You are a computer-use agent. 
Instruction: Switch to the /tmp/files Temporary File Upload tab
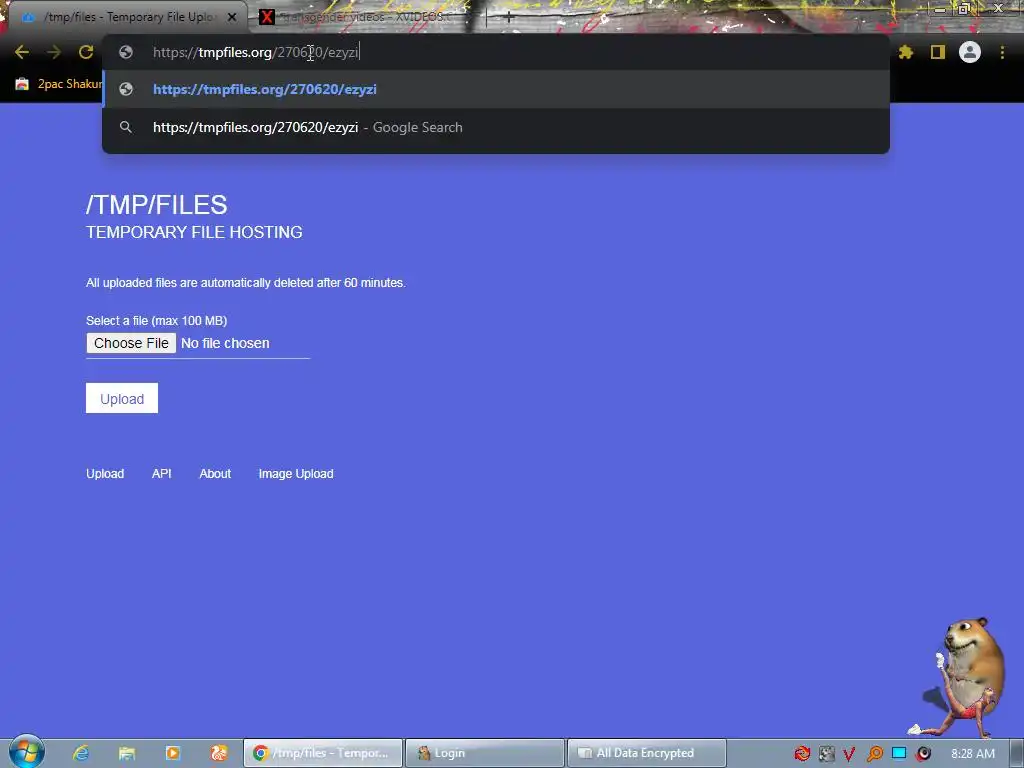124,17
